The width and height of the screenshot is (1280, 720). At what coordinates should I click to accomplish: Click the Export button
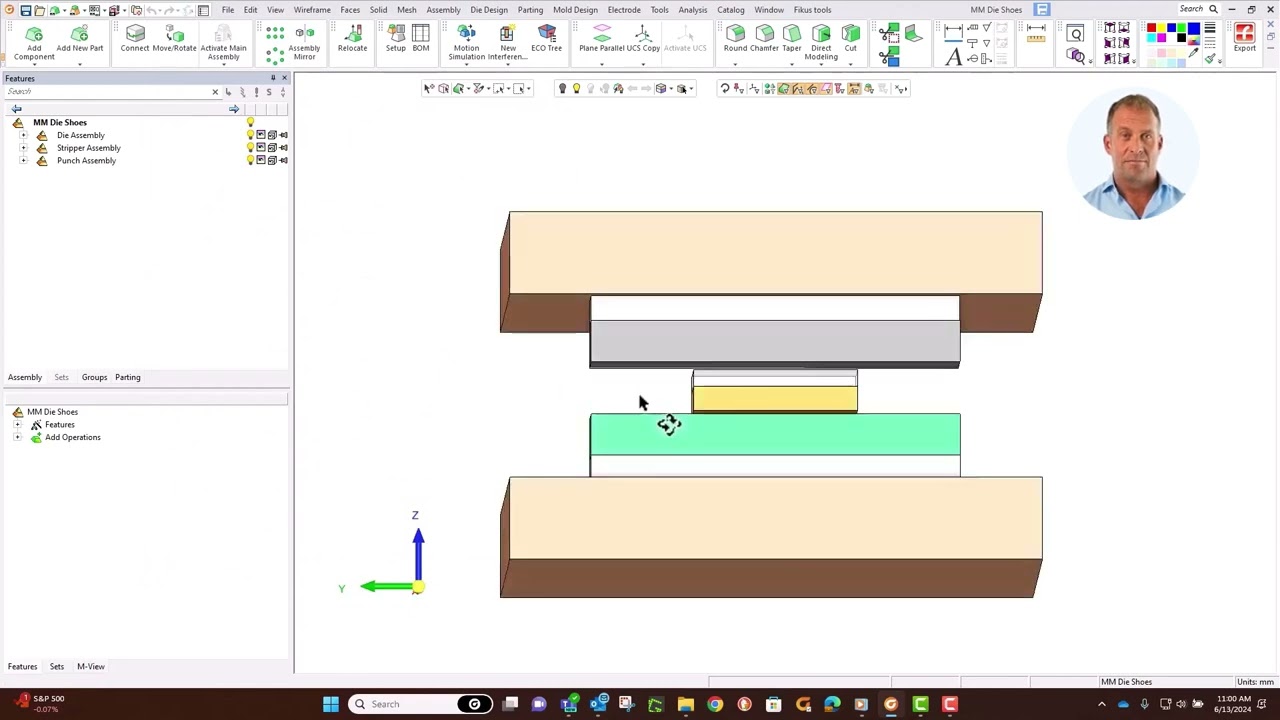click(x=1245, y=38)
